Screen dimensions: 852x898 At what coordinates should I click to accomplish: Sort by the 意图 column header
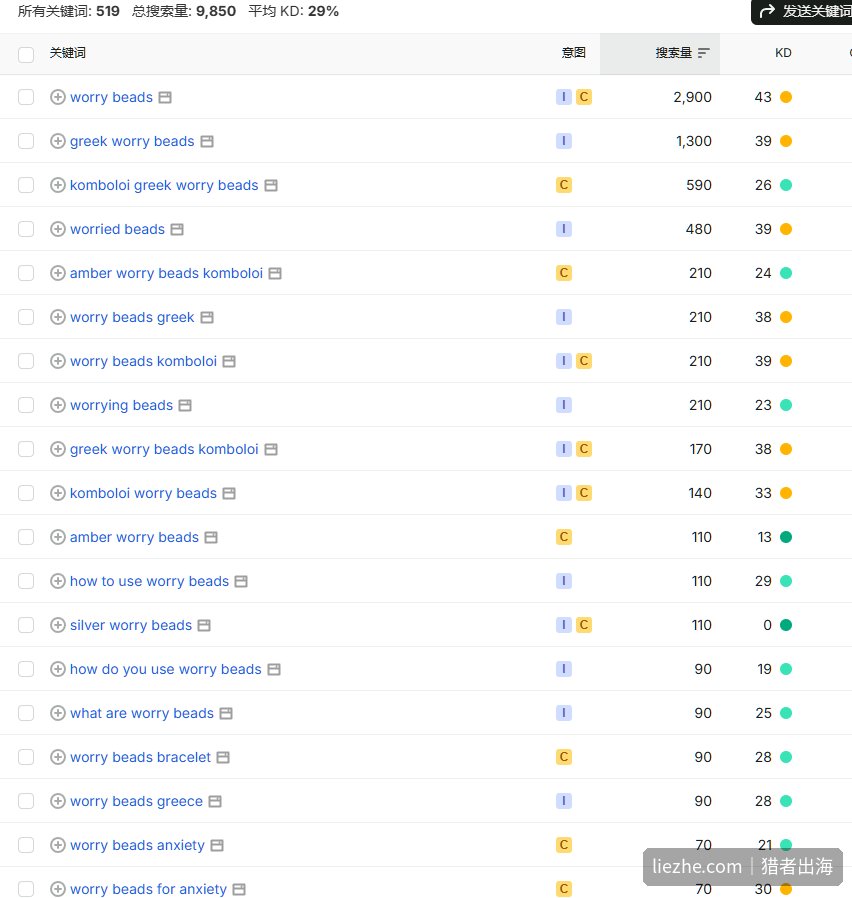click(573, 53)
